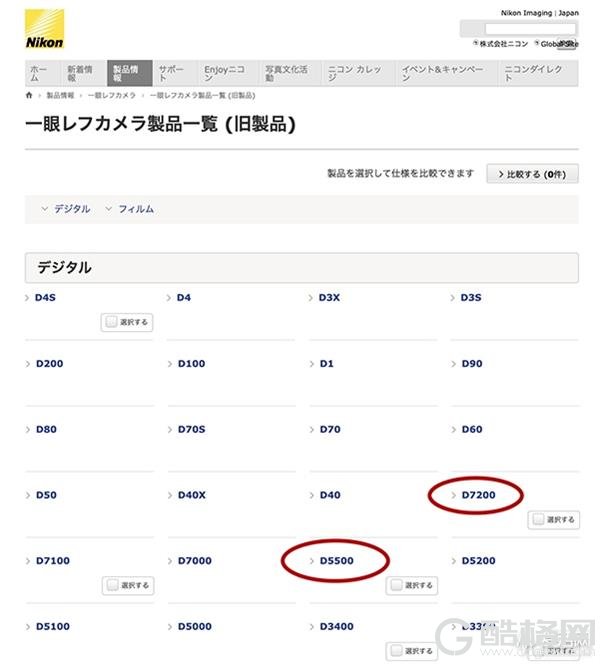
Task: Click the home icon in breadcrumb
Action: tap(29, 95)
